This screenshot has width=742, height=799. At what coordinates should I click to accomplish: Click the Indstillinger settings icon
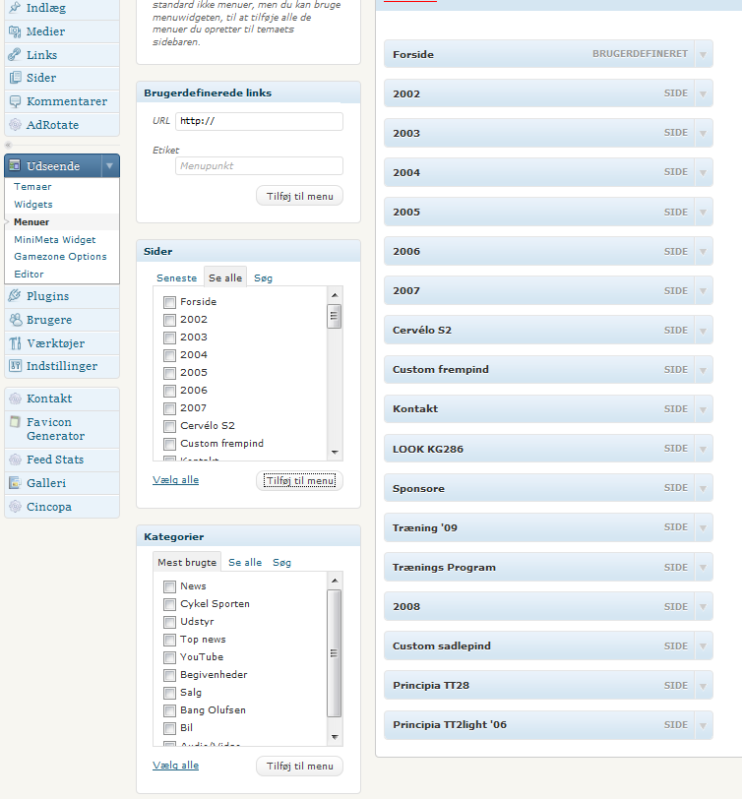15,366
